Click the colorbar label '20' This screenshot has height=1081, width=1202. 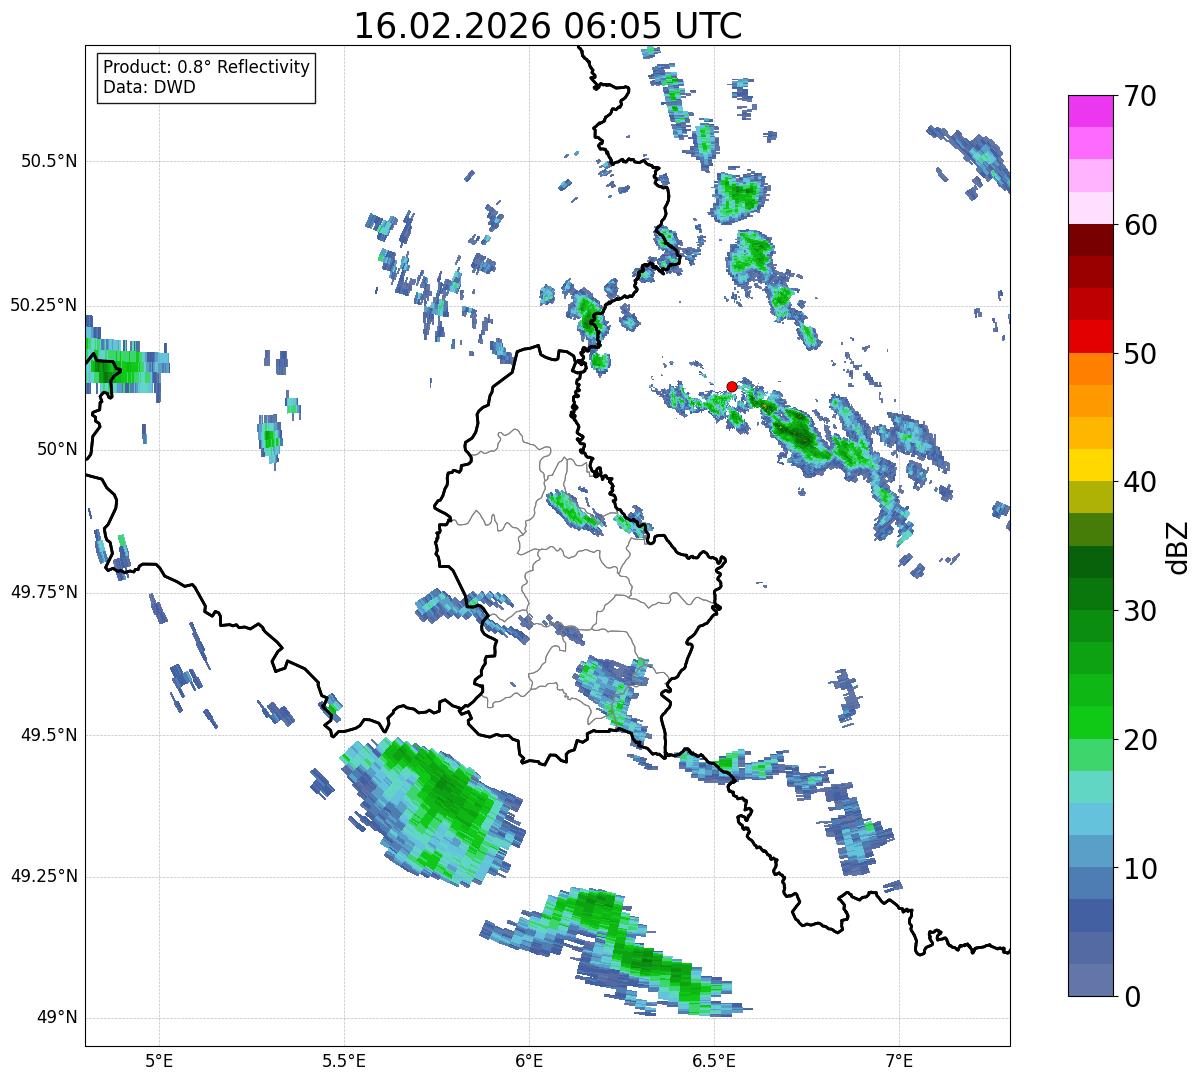[x=1139, y=740]
